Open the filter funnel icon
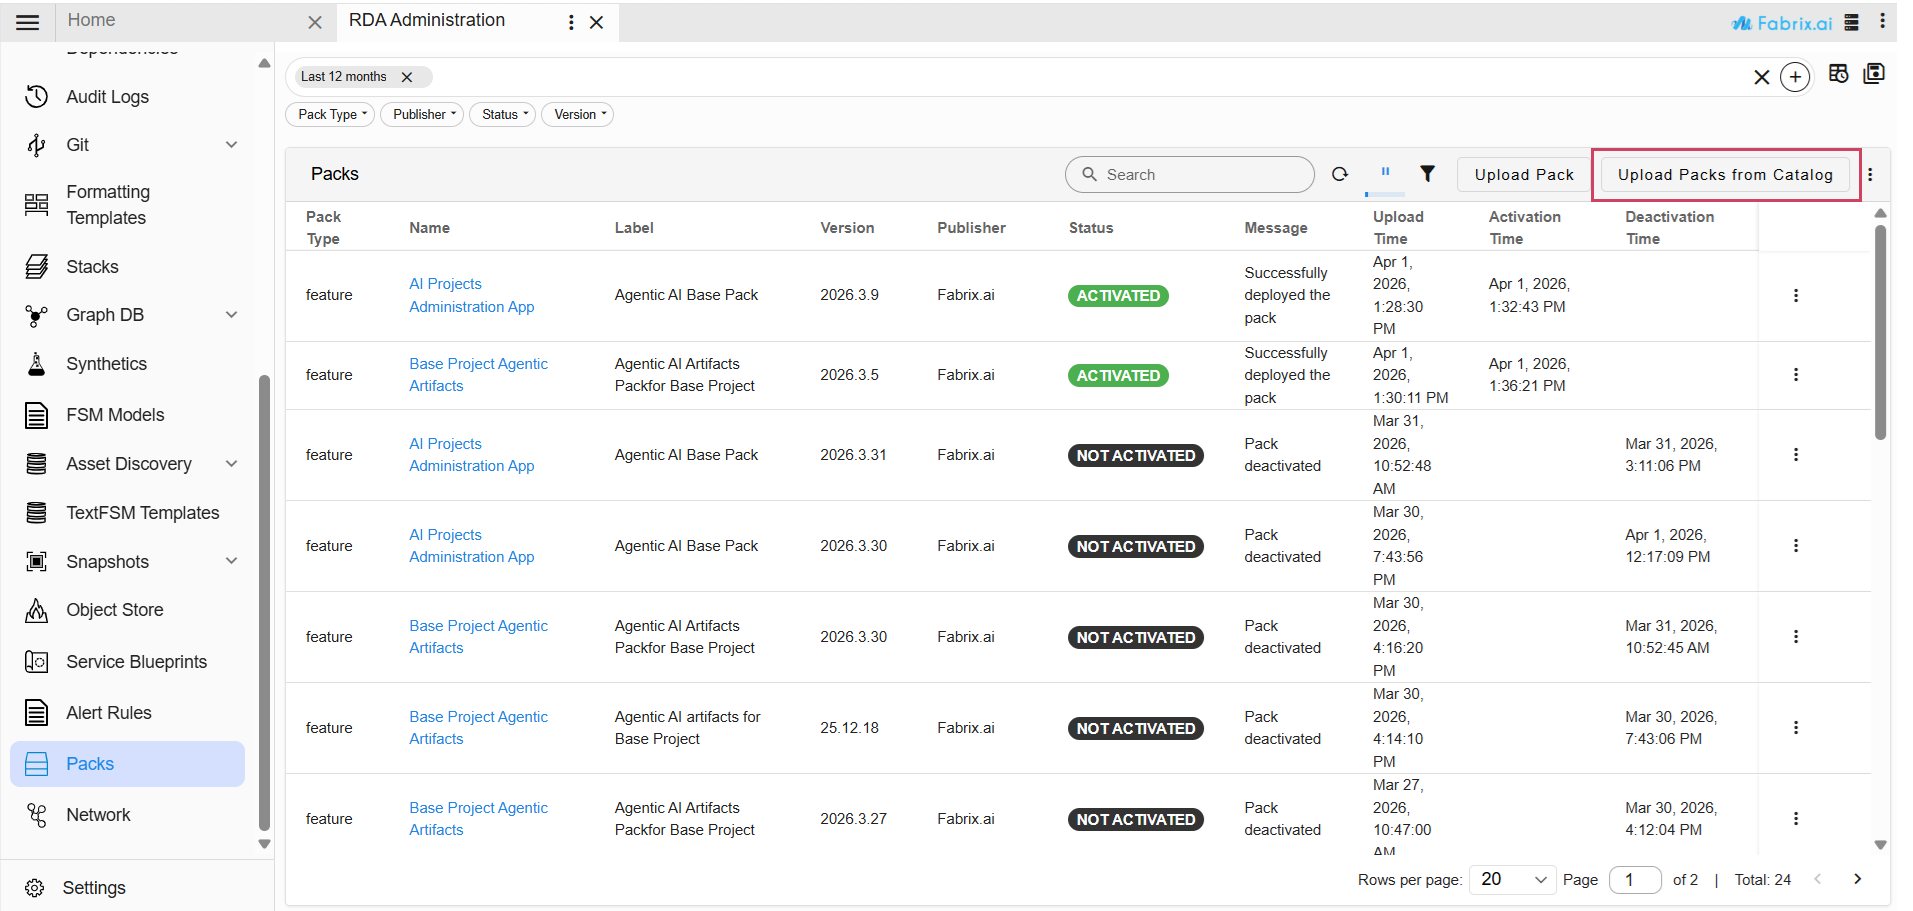Image resolution: width=1913 pixels, height=911 pixels. coord(1427,173)
